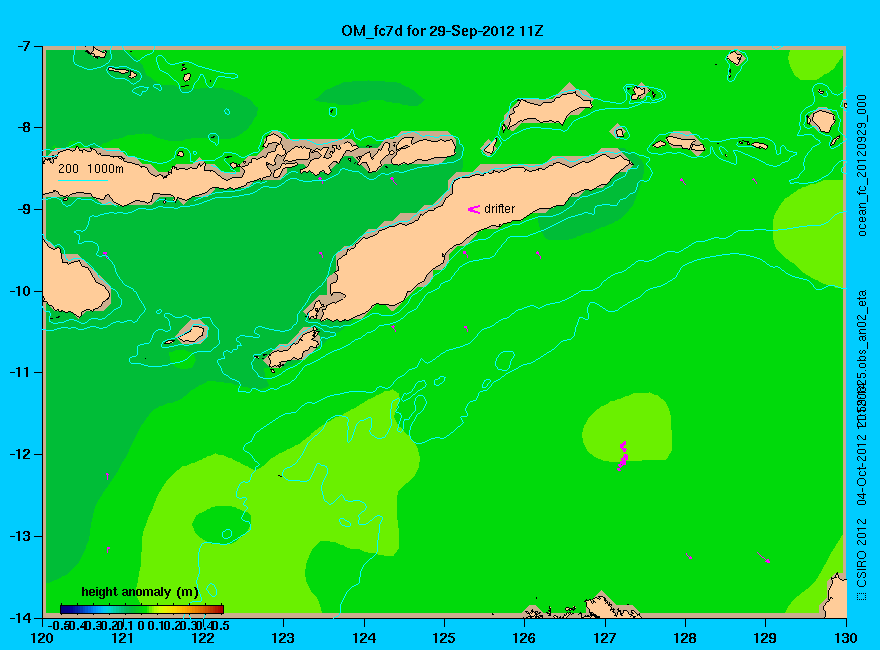The image size is (880, 650).
Task: Click the cyan contour legend line under "200 1000m"
Action: click(x=82, y=180)
